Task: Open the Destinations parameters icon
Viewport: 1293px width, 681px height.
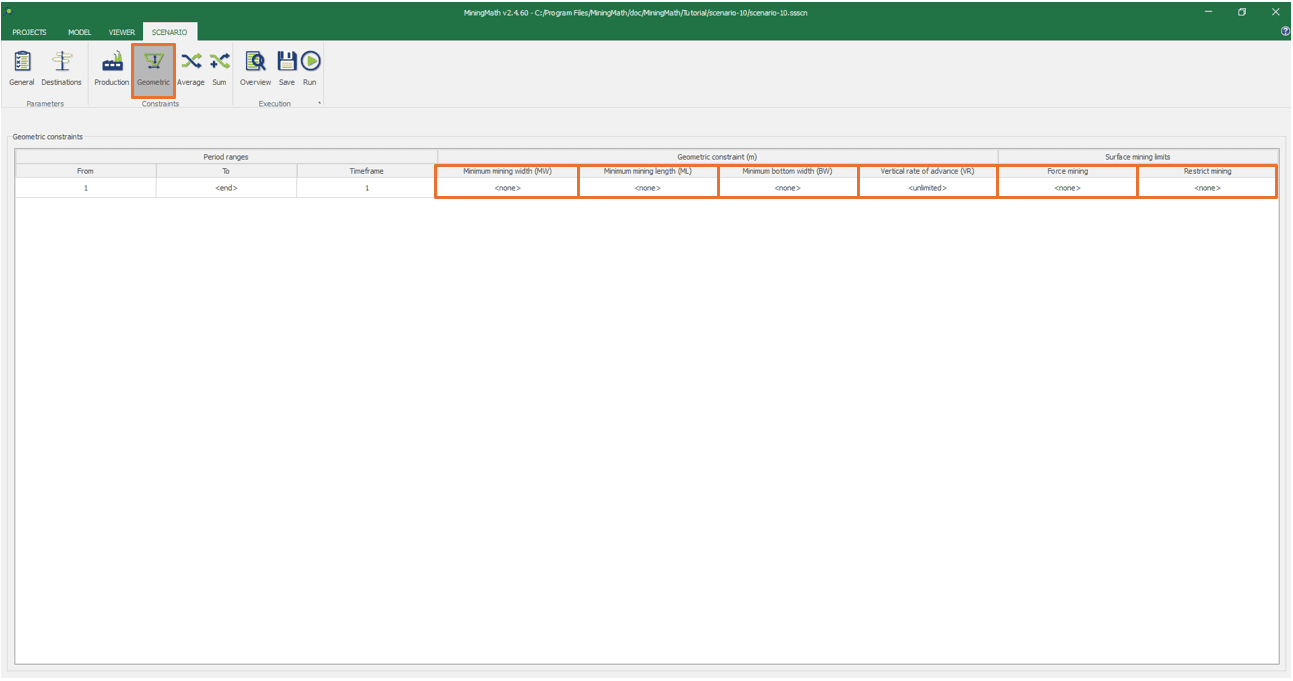Action: [x=61, y=68]
